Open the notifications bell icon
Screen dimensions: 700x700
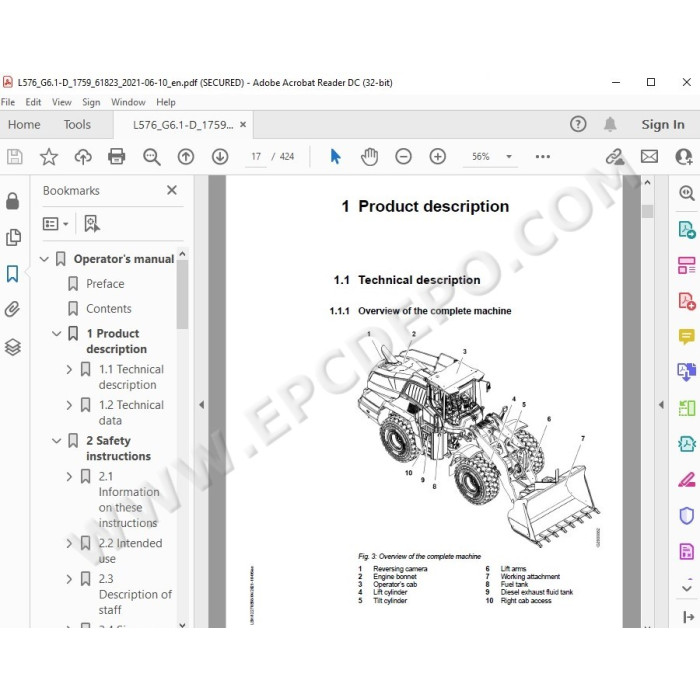tap(610, 124)
